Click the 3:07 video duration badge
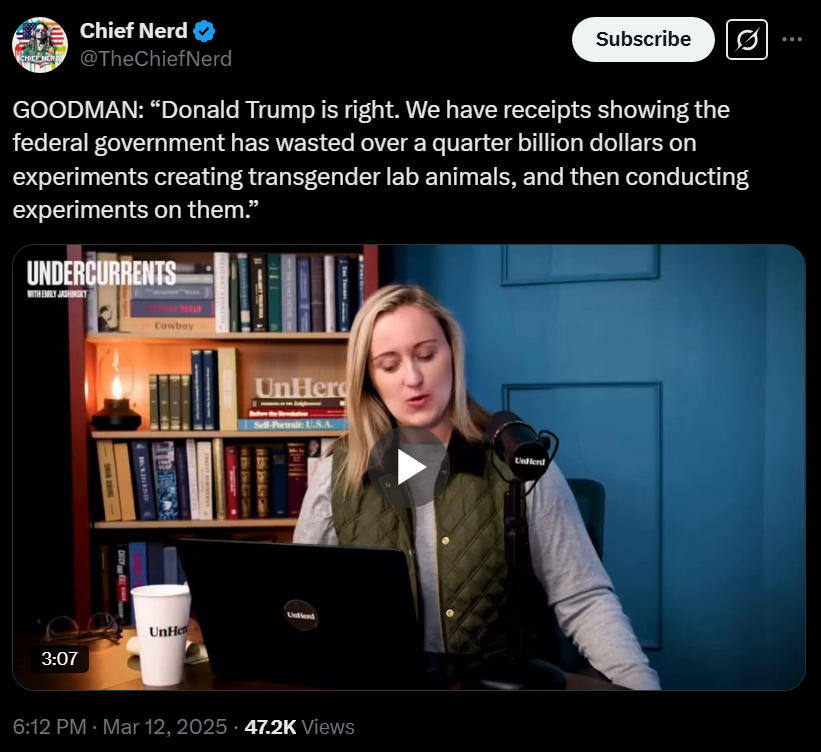Viewport: 821px width, 752px height. (x=60, y=658)
